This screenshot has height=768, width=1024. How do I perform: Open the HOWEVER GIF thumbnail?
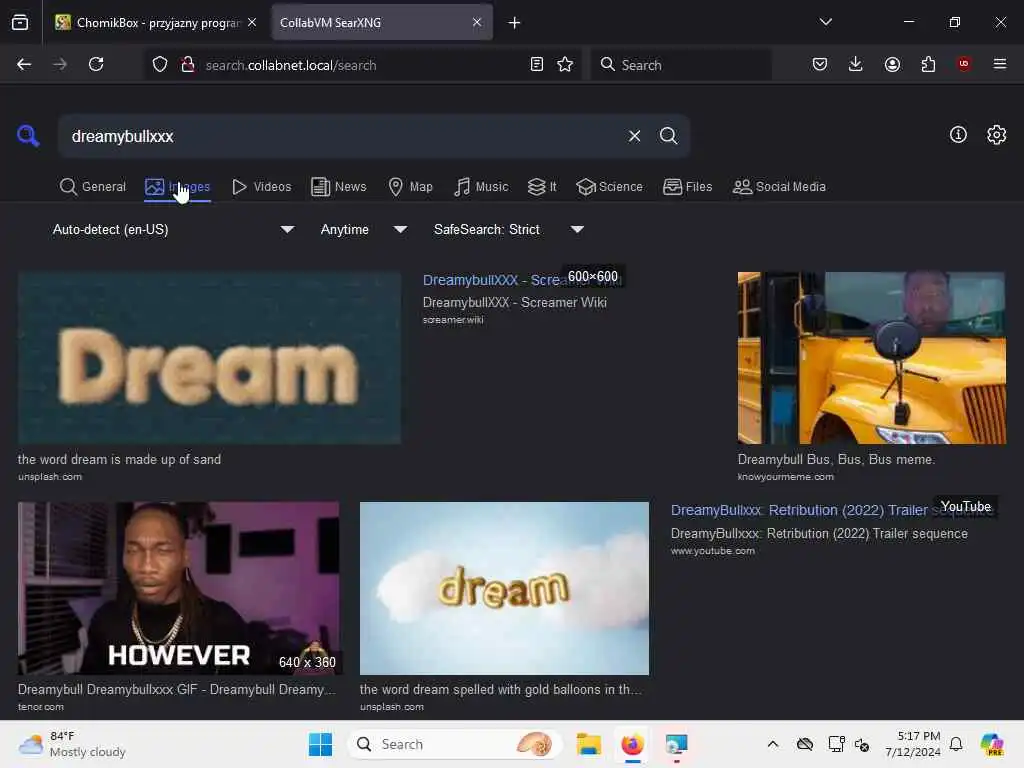[x=178, y=588]
